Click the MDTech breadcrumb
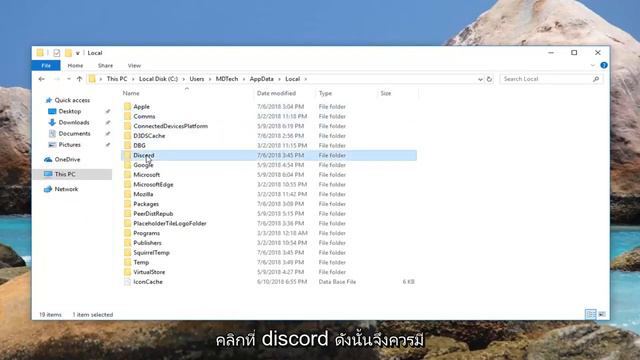 (227, 79)
